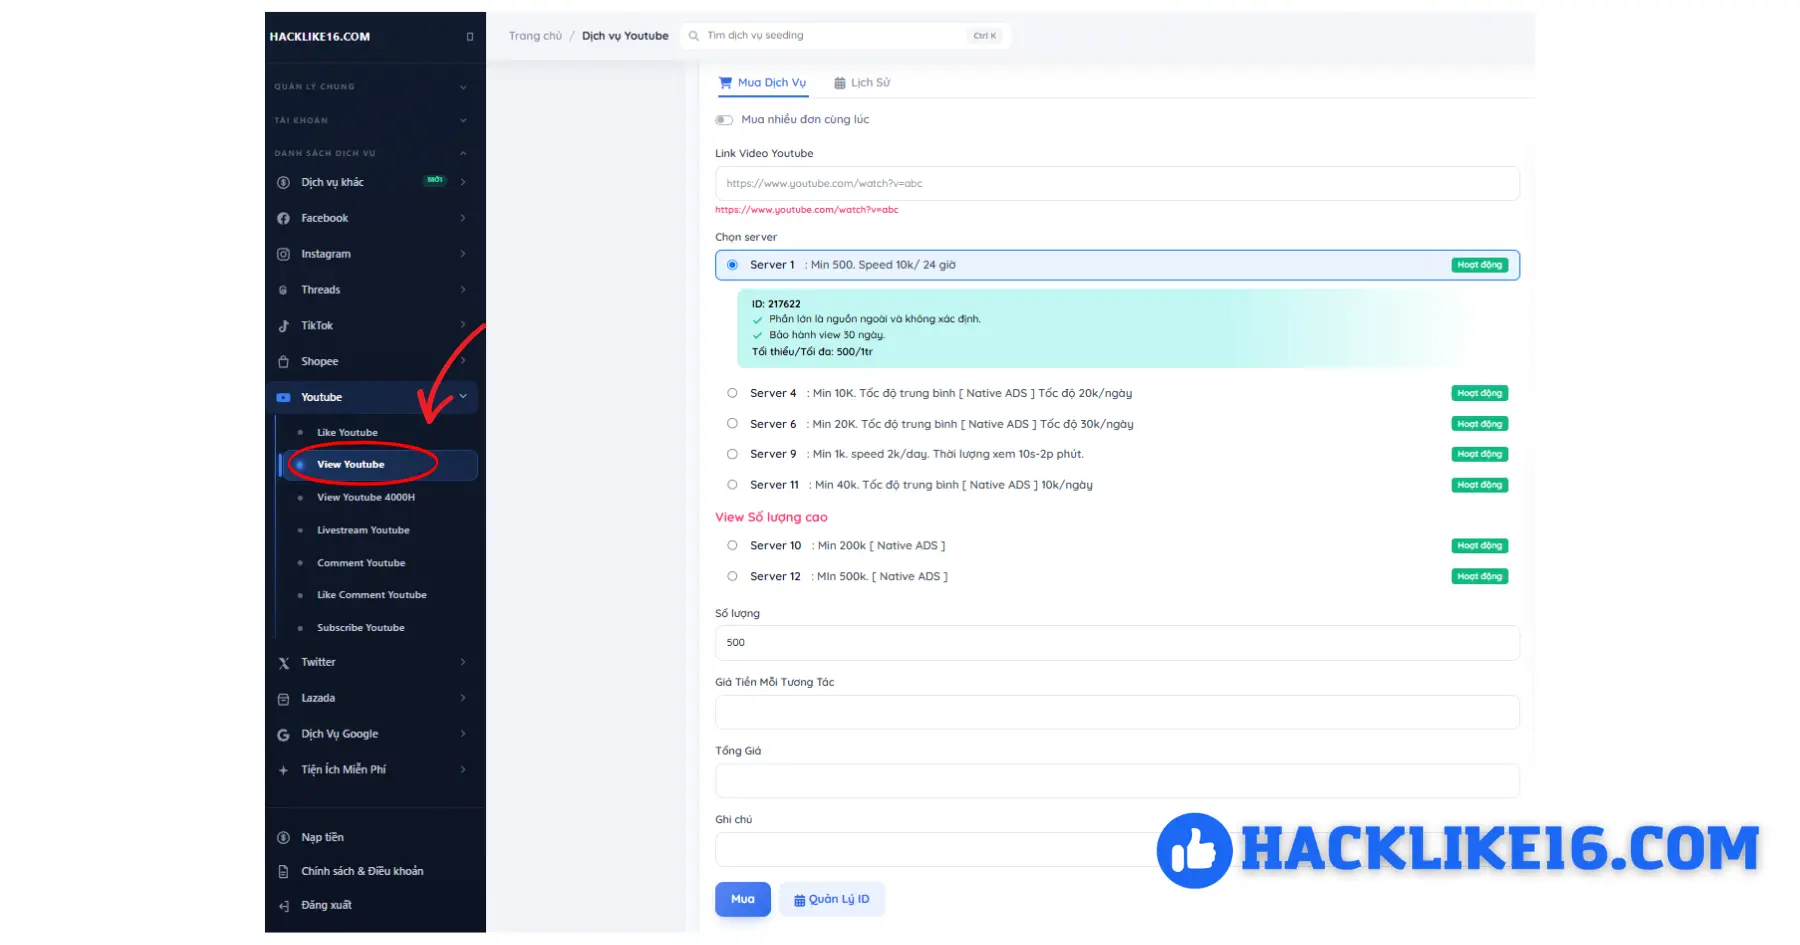Click the HACKLIKE16.COM sidebar logo
This screenshot has width=1800, height=945.
pyautogui.click(x=320, y=37)
